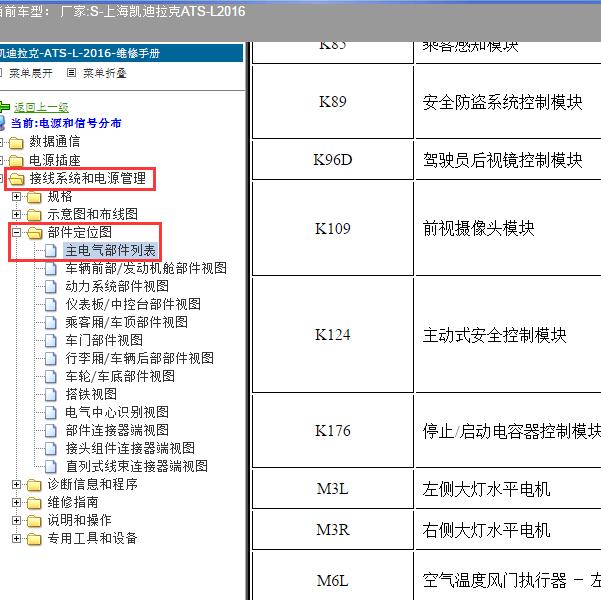Click the 示意图和布线图 folder icon
Image resolution: width=601 pixels, height=600 pixels.
click(x=34, y=215)
